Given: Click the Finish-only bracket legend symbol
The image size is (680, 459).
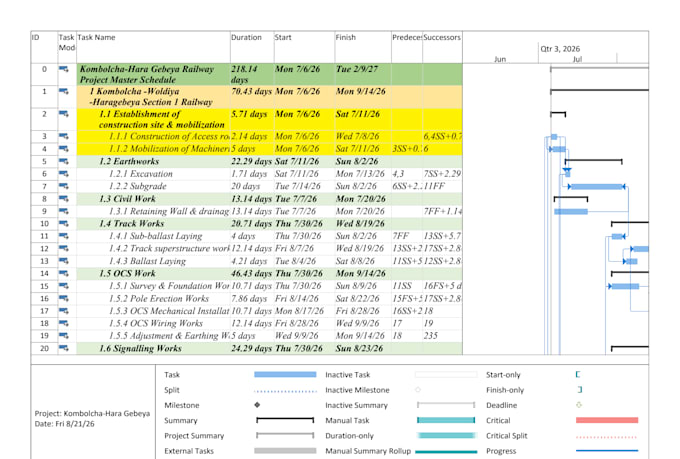Looking at the screenshot, I should point(580,390).
